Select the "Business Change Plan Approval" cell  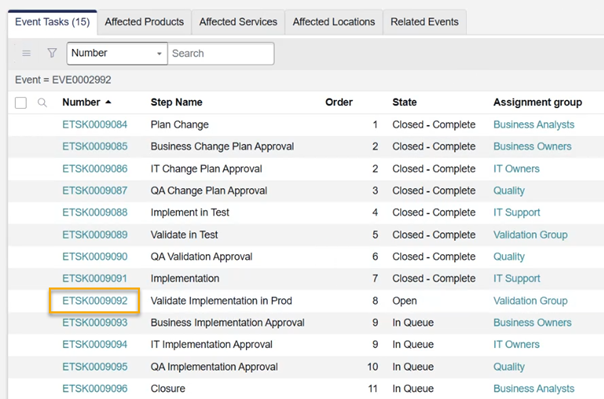(x=222, y=147)
